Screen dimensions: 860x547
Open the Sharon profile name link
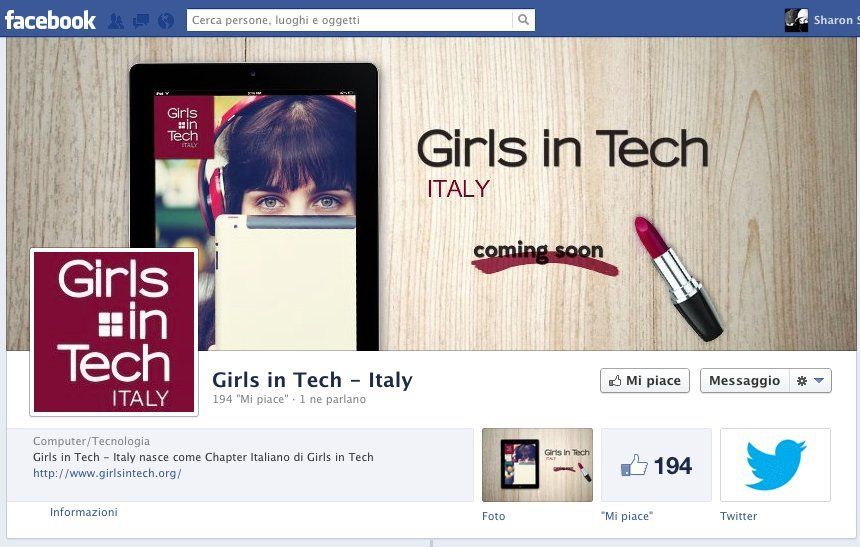pos(836,20)
